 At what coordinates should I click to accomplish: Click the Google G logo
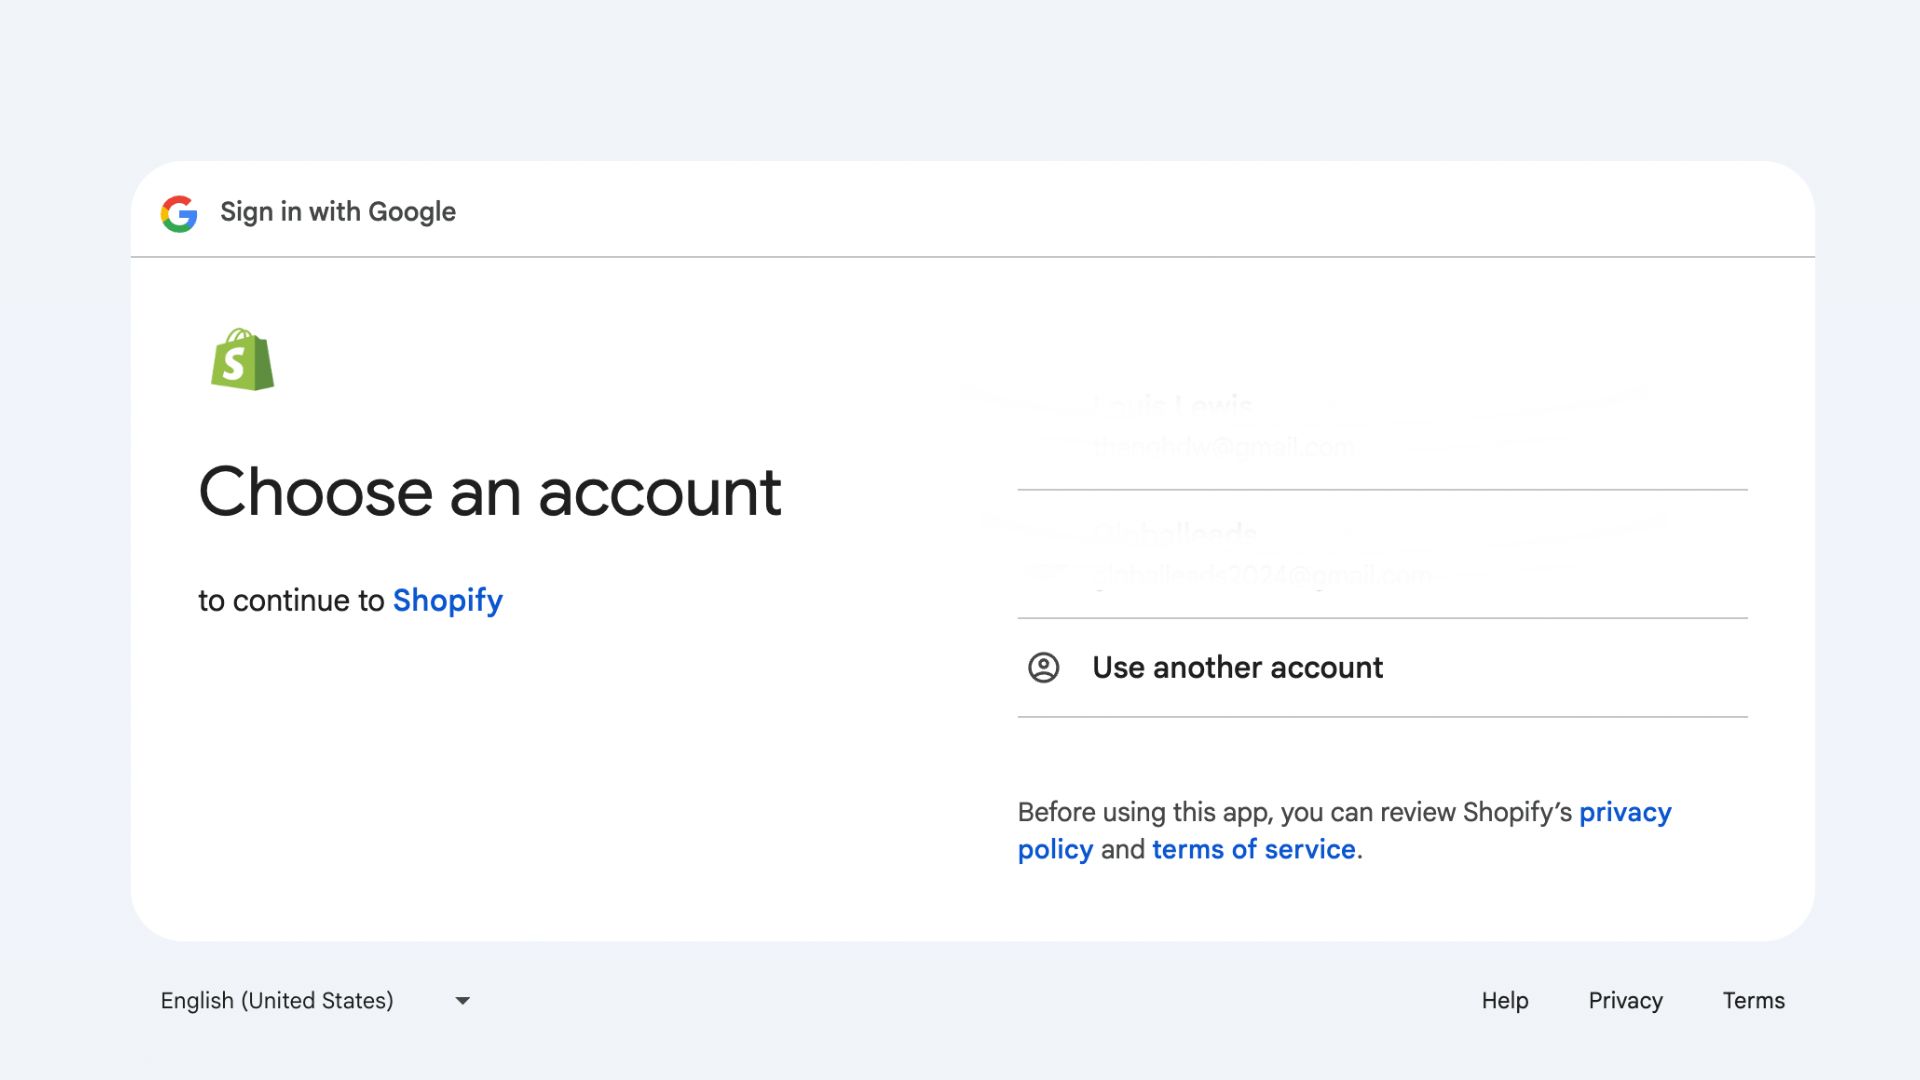179,213
